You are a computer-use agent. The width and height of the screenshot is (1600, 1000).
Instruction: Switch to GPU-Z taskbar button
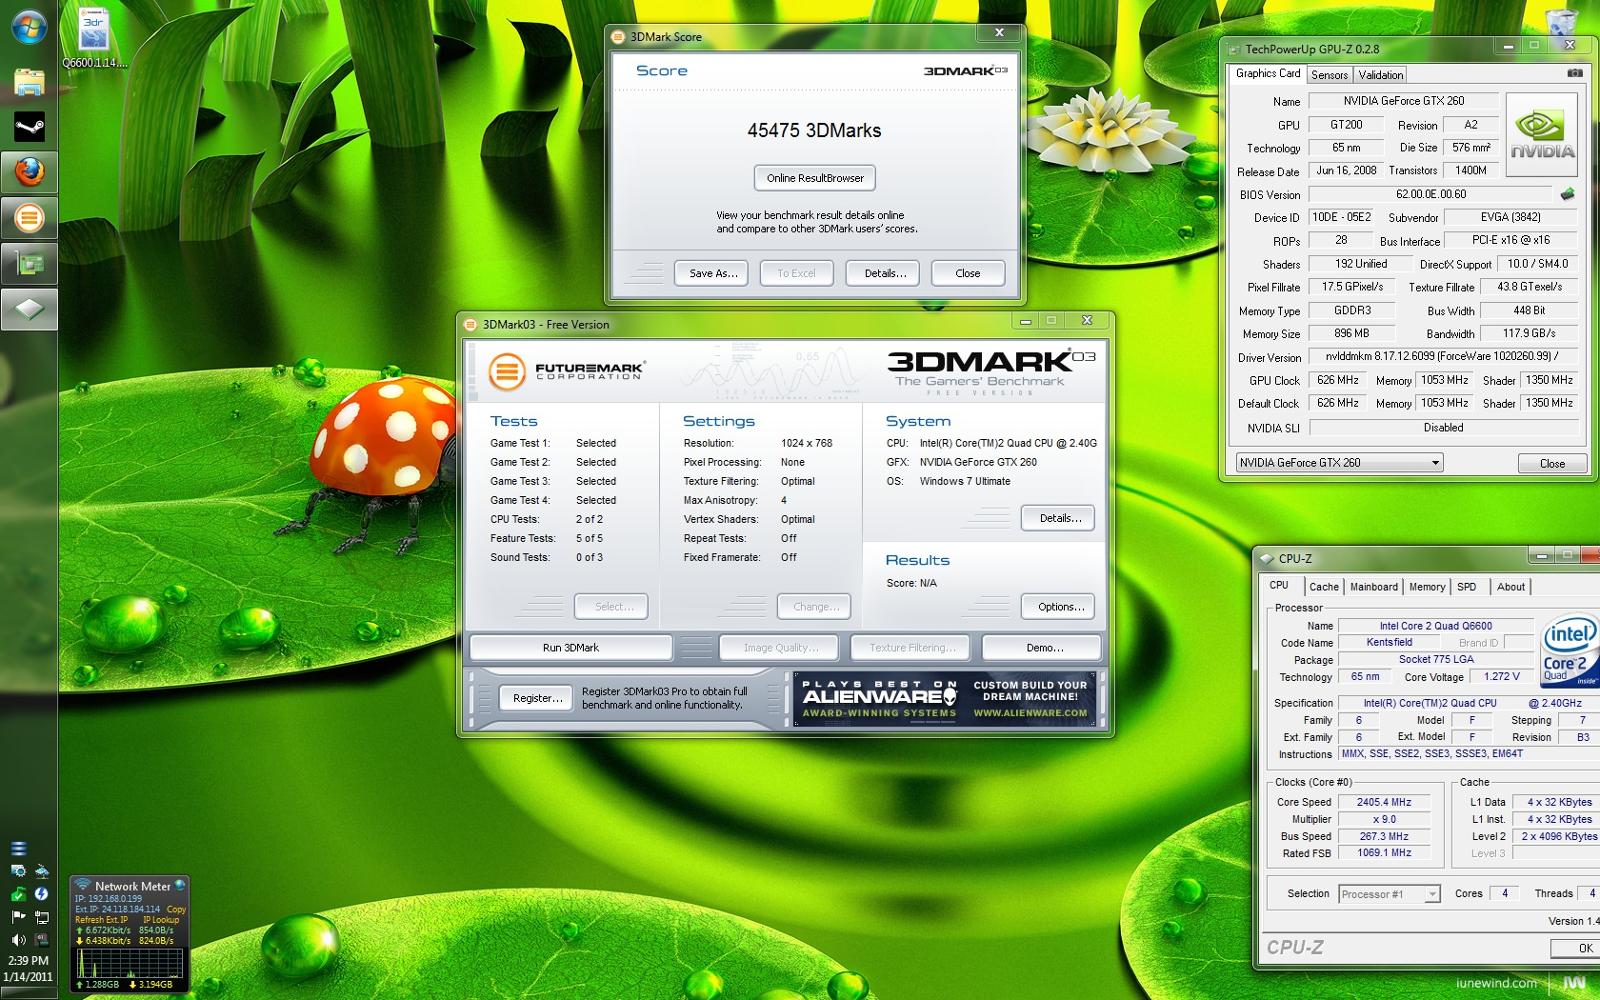tap(28, 264)
